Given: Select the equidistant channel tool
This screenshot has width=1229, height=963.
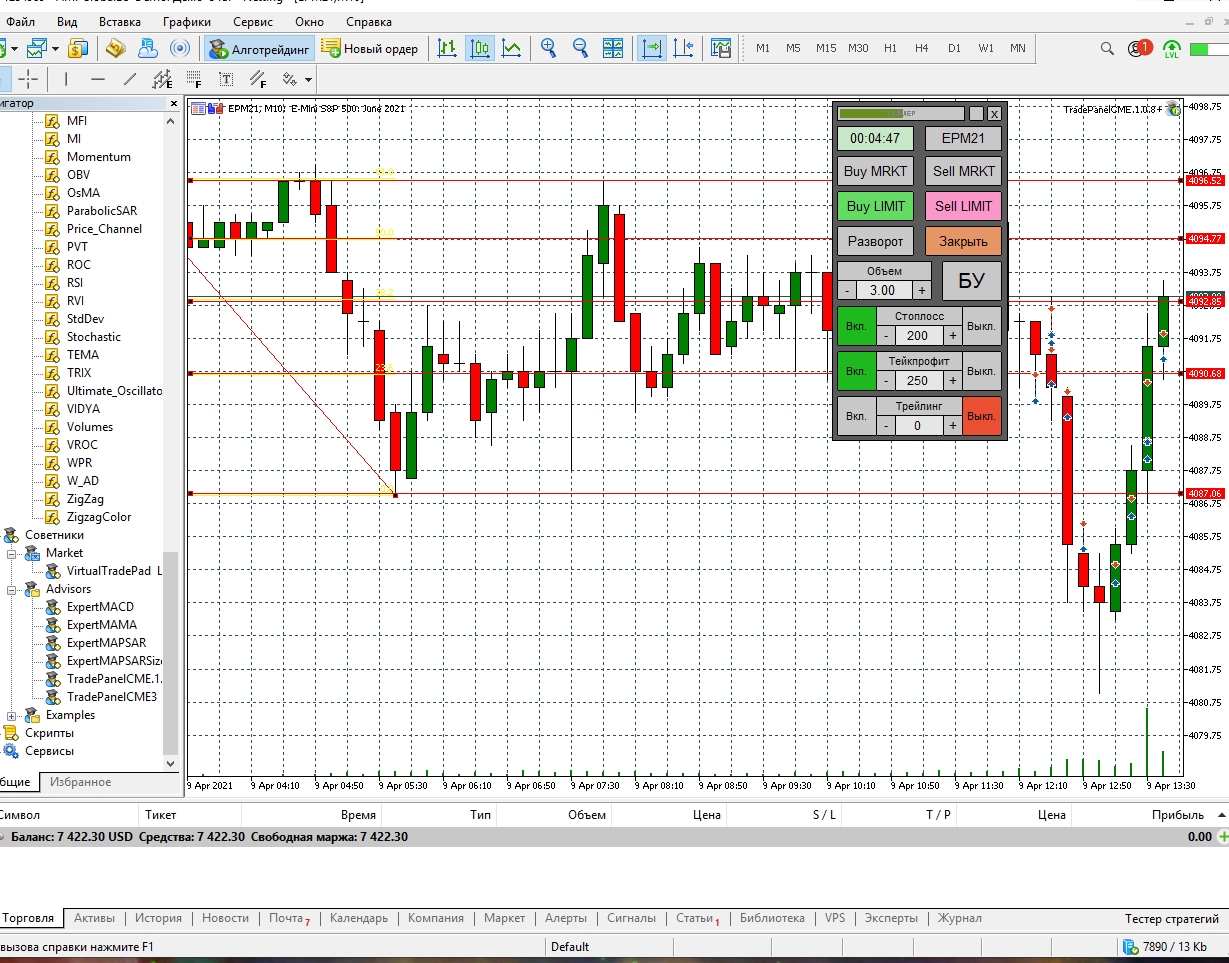Looking at the screenshot, I should (x=162, y=79).
